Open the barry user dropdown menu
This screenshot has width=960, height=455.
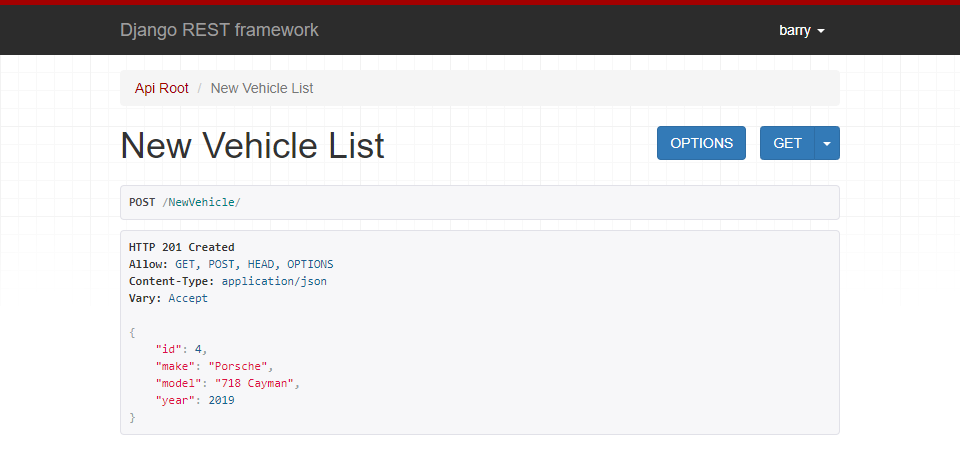click(x=801, y=30)
